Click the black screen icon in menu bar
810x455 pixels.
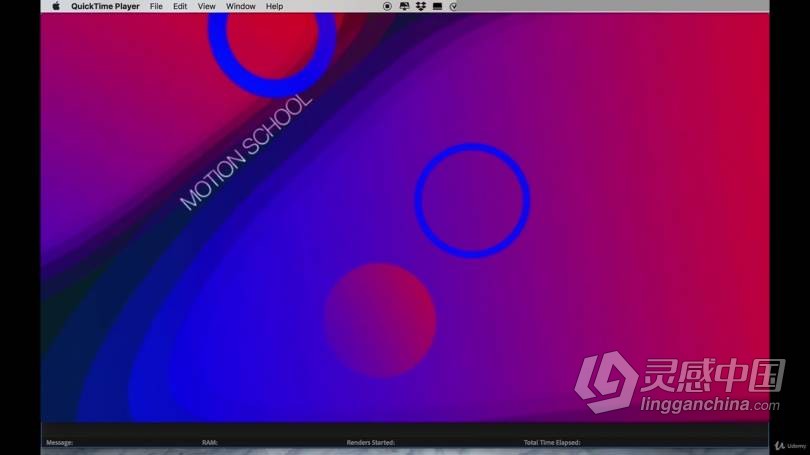(437, 6)
